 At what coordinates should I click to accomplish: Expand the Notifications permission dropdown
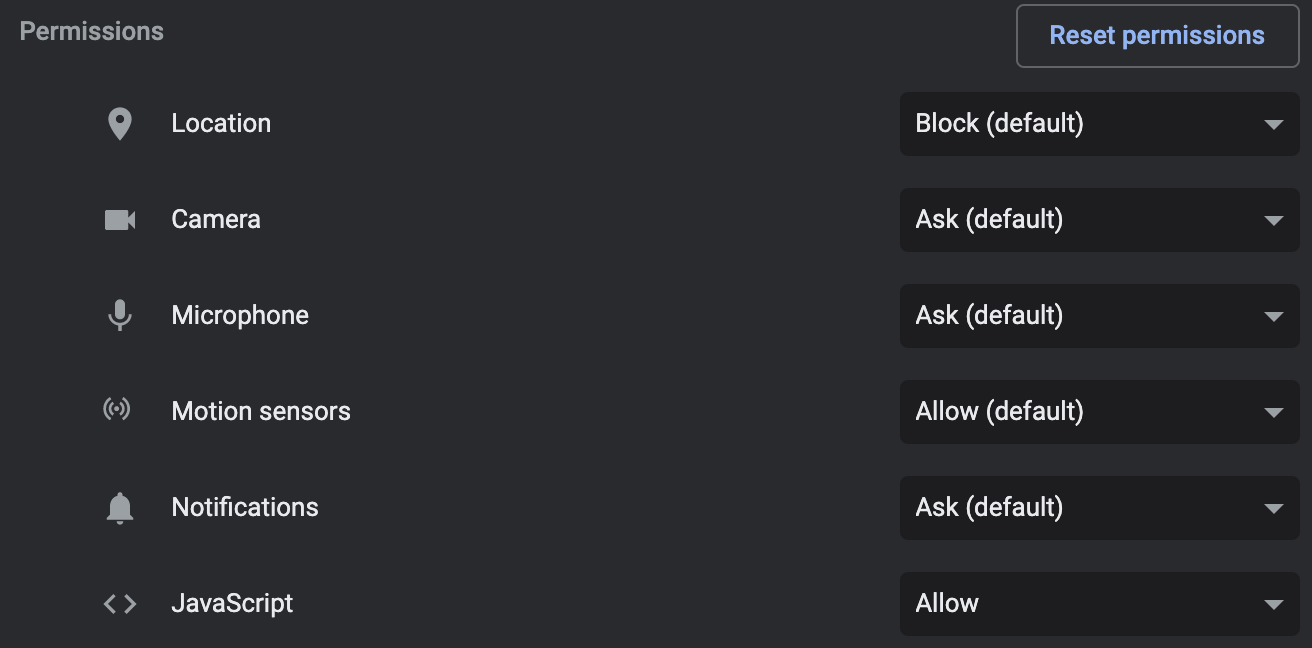tap(1100, 508)
